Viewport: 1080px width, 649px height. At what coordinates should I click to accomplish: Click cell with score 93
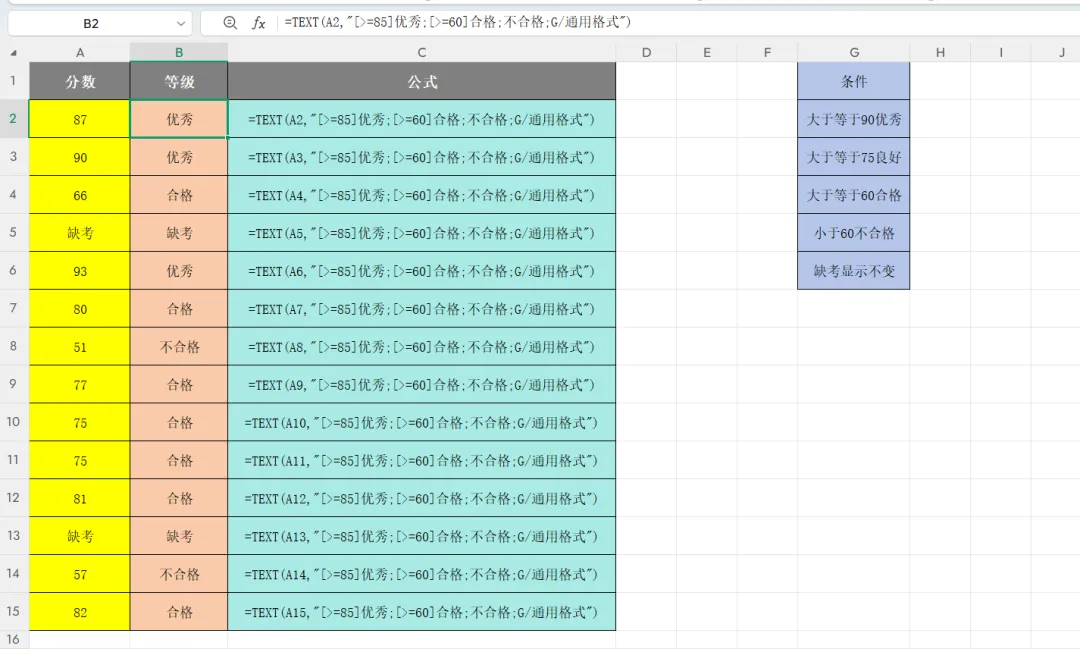80,271
